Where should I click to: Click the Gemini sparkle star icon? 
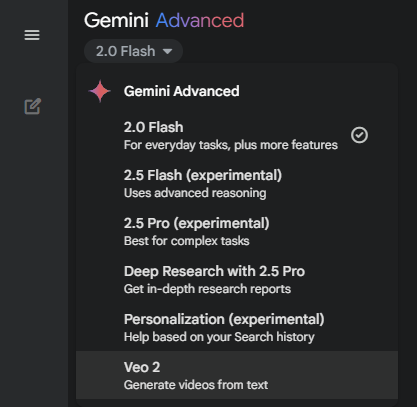pyautogui.click(x=100, y=91)
